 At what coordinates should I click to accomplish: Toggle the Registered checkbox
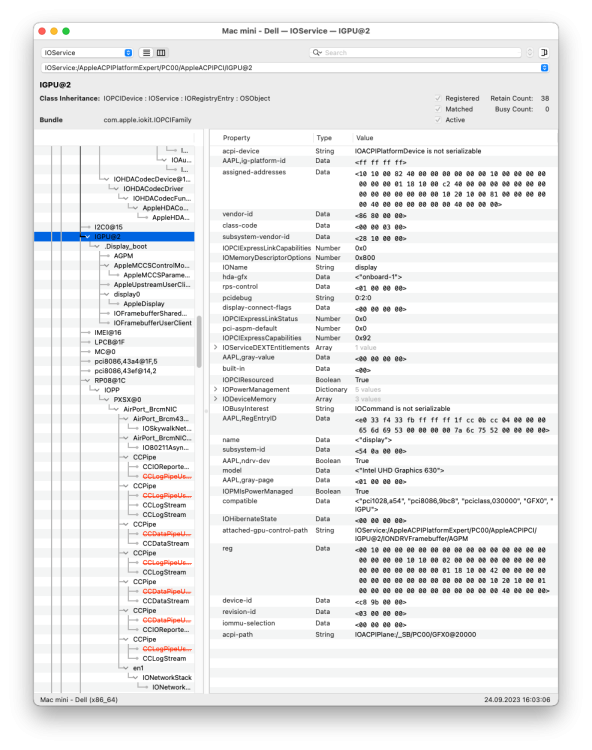(x=438, y=98)
